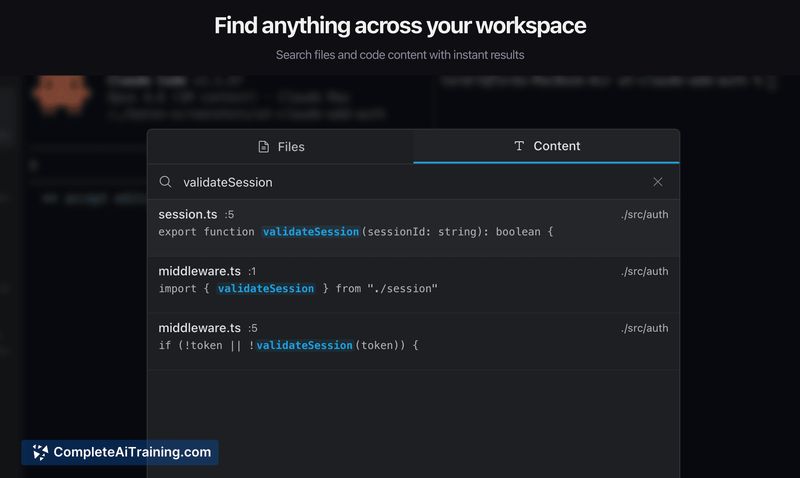Select the Content tab
Screen dimensions: 800x478
546,146
